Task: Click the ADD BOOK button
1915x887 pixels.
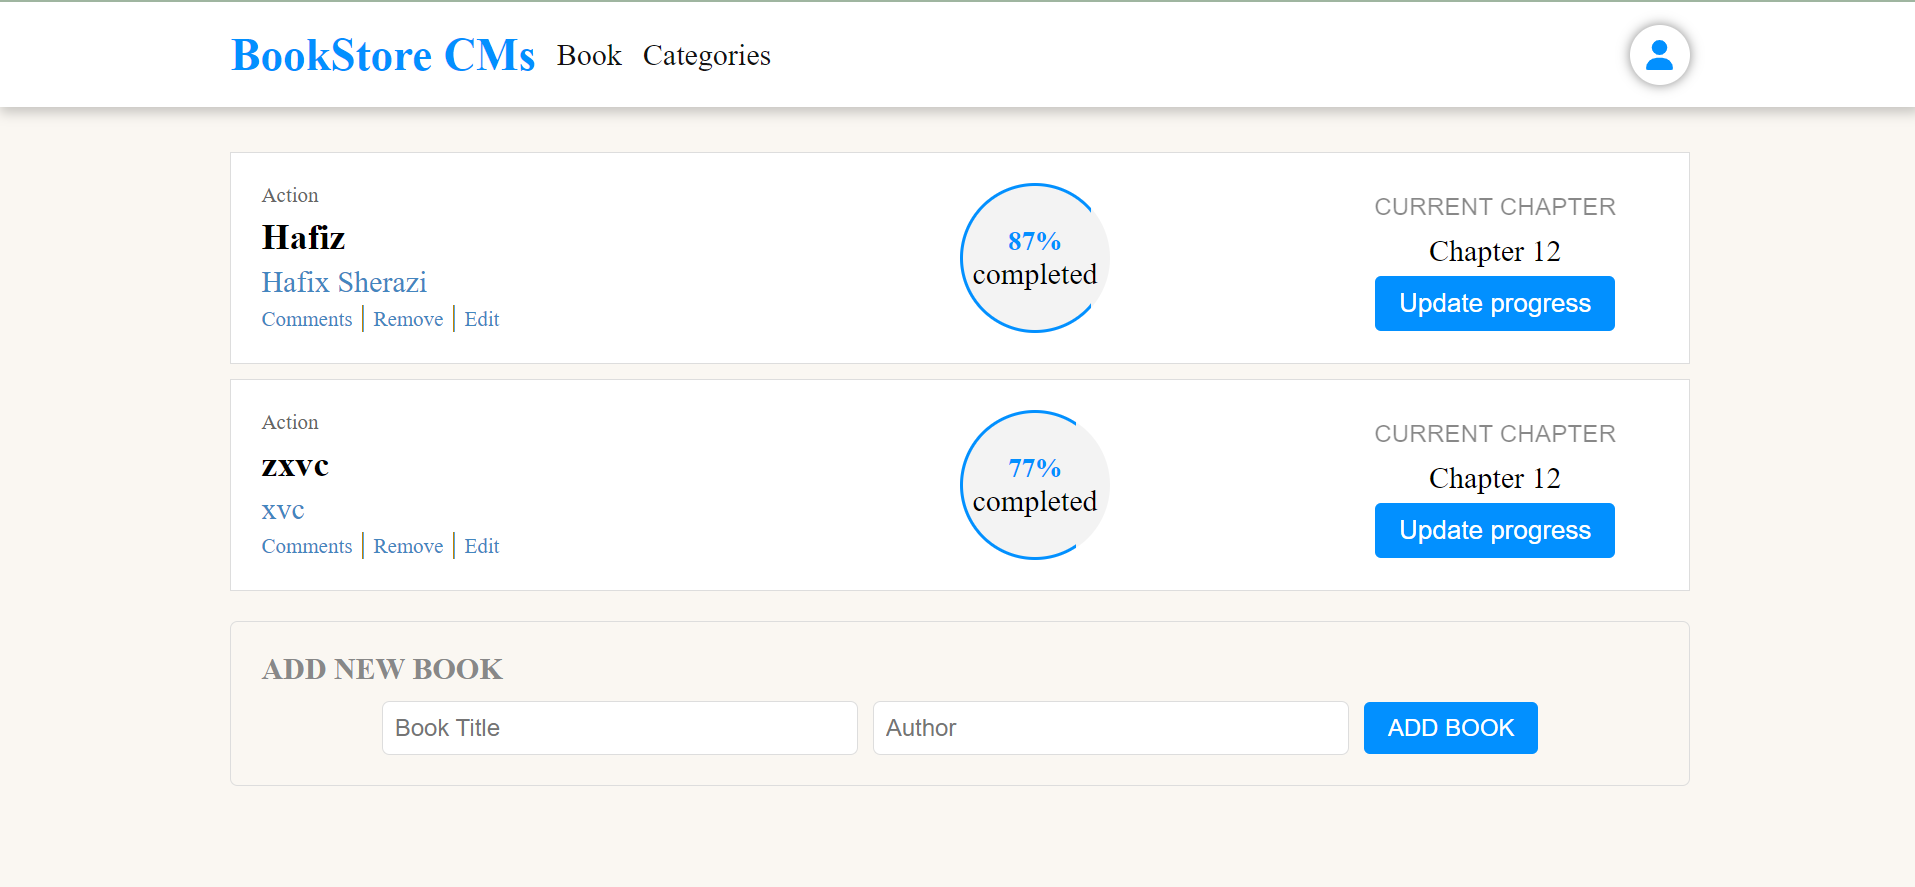Action: tap(1450, 727)
